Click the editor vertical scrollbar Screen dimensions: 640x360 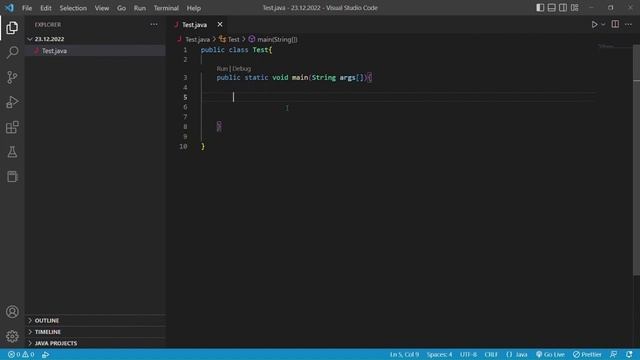point(636,161)
